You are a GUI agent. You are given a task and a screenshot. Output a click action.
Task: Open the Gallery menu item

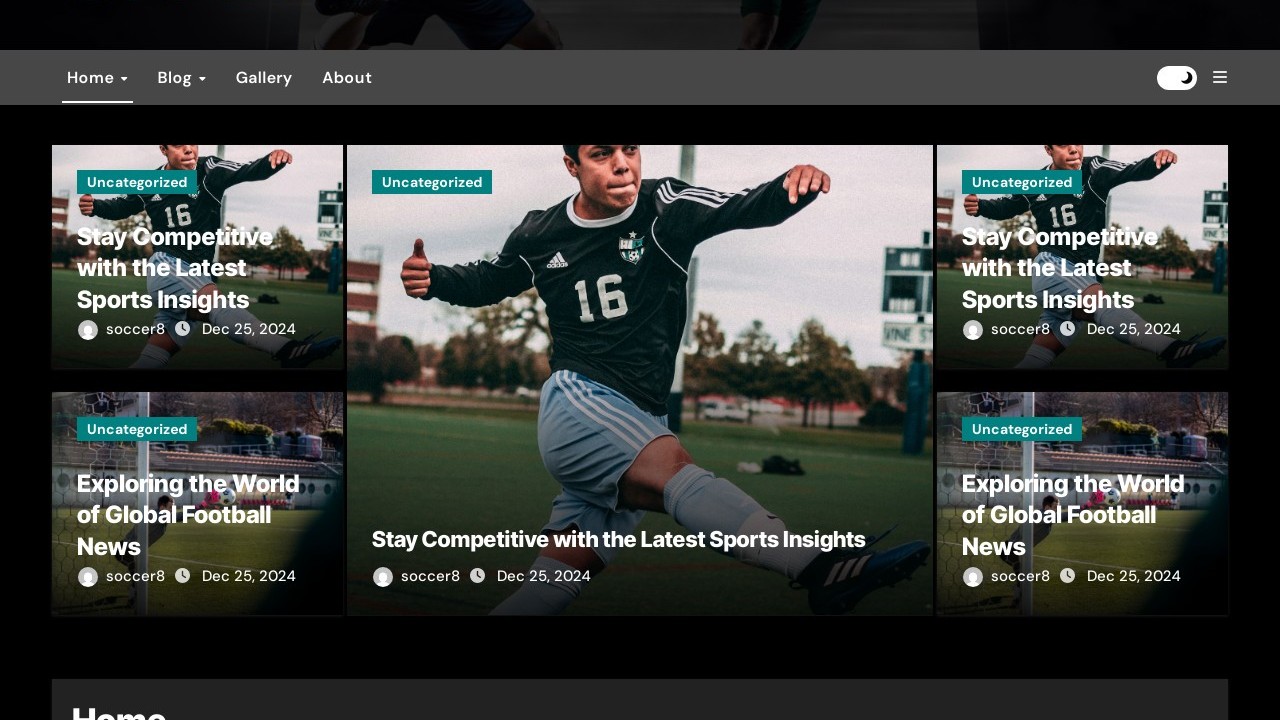(264, 78)
